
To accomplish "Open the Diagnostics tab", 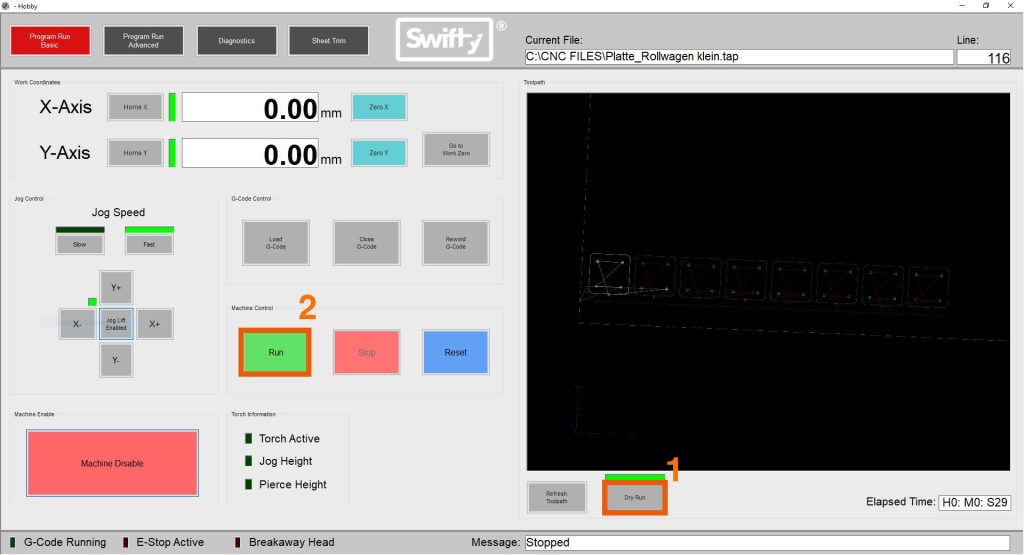I will [236, 40].
